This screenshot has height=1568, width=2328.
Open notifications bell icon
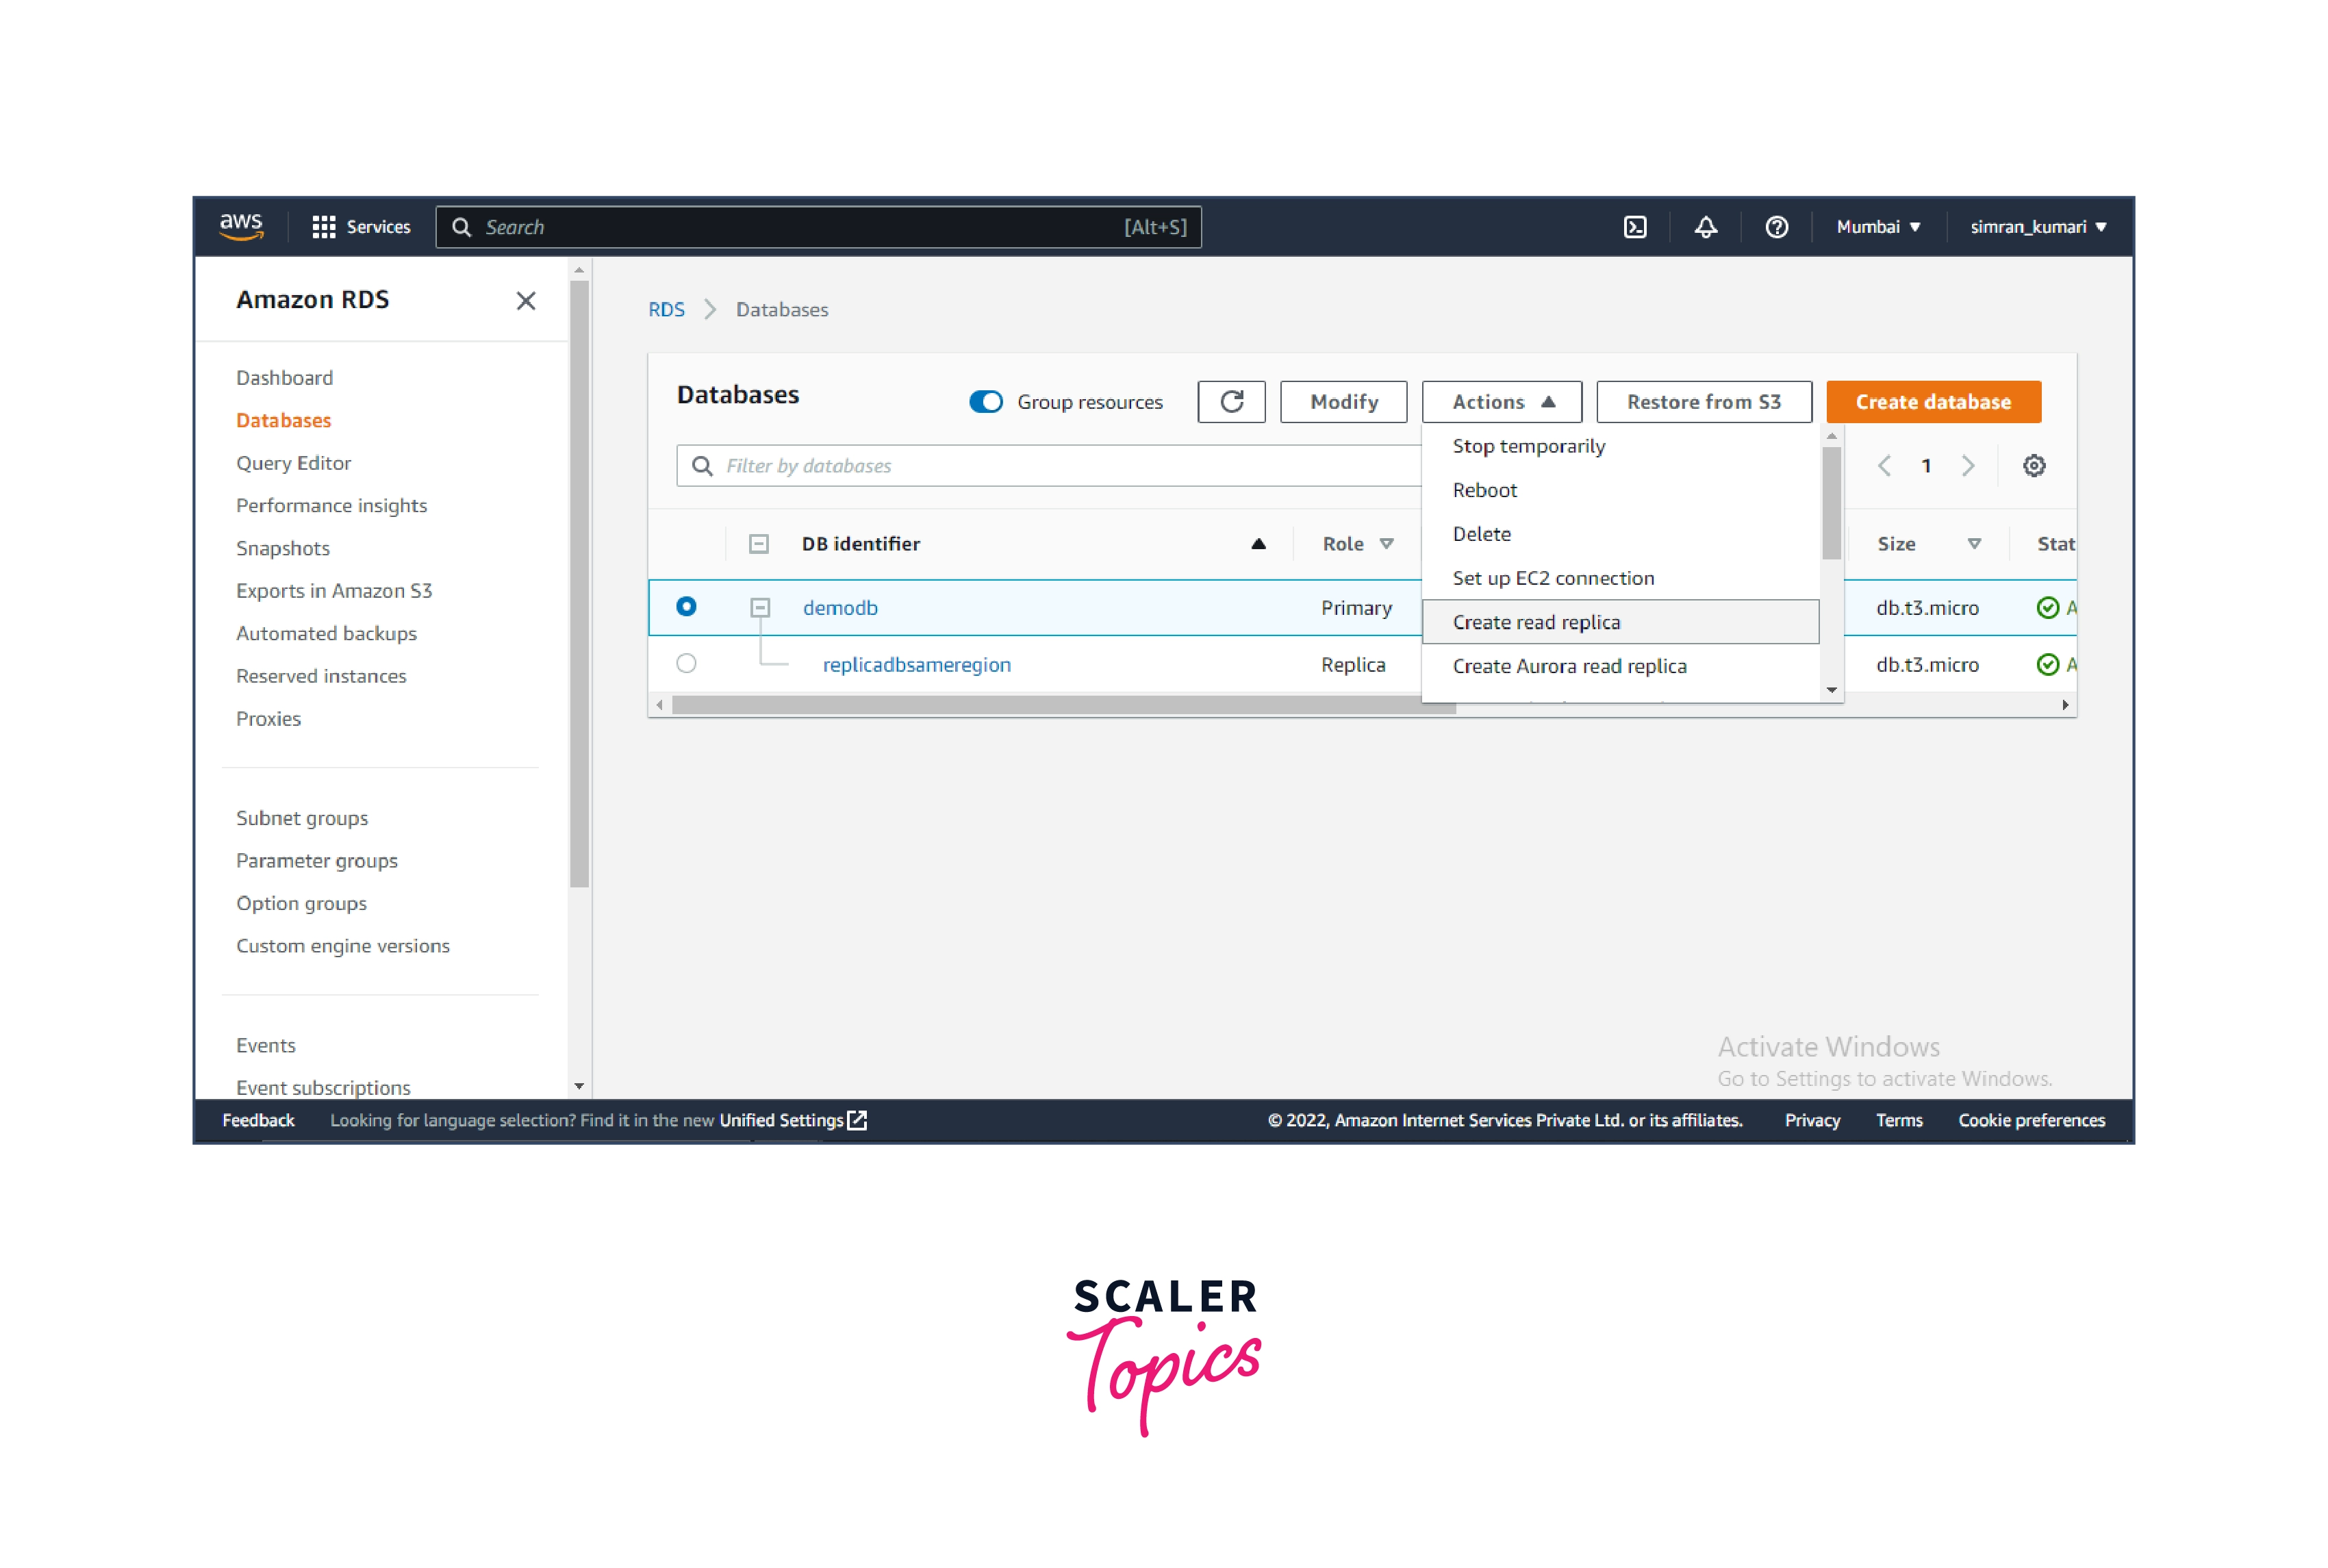pyautogui.click(x=1706, y=227)
